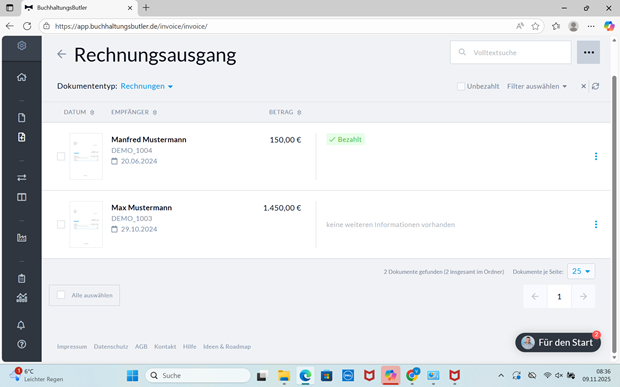Select the Manfred Mustermann invoice checkbox
620x387 pixels.
tap(61, 157)
